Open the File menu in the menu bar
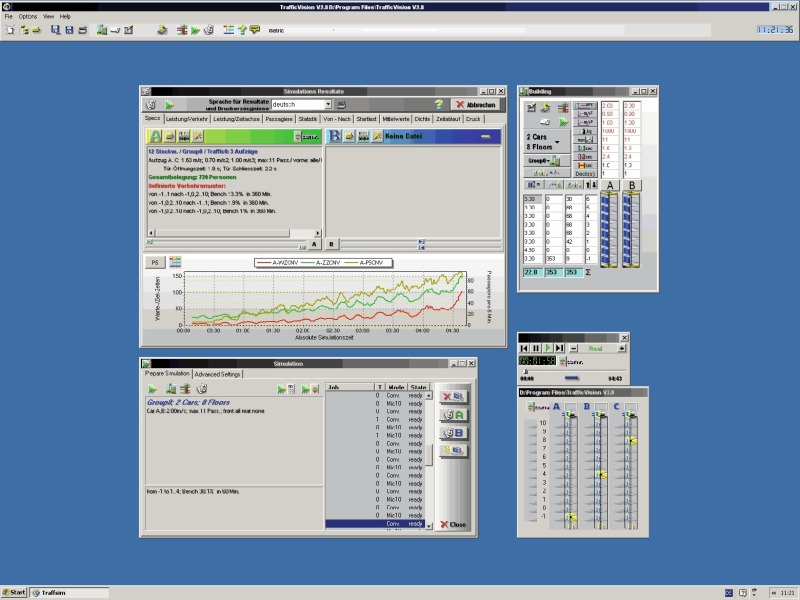 click(9, 16)
